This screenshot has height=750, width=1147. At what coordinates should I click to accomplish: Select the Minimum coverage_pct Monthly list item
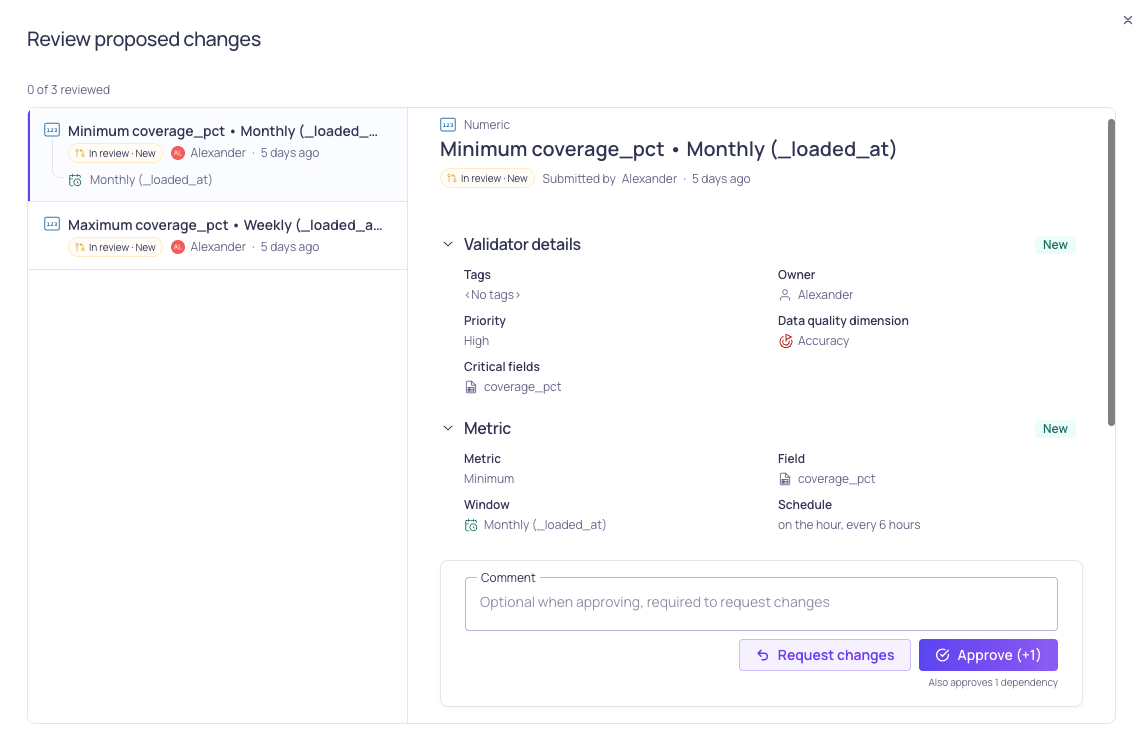(218, 154)
